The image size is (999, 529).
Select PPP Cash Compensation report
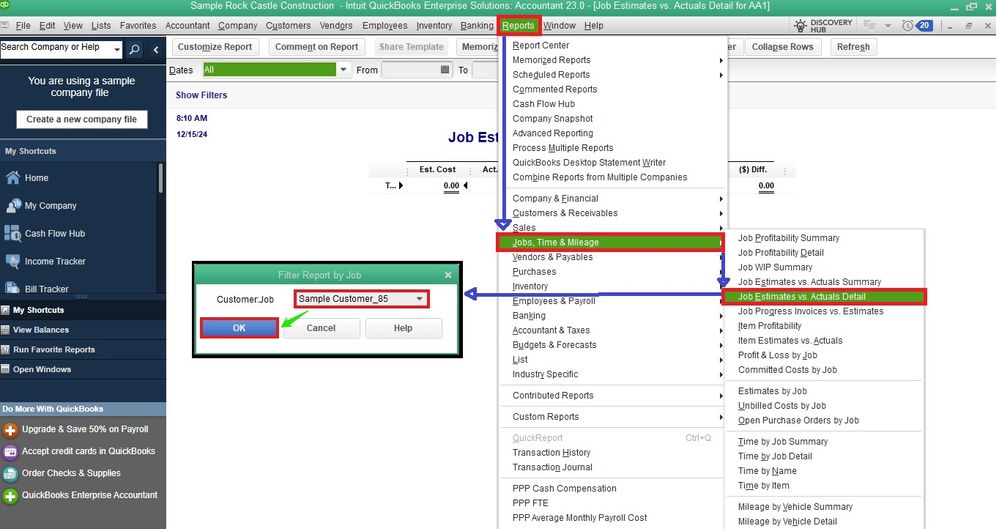click(x=564, y=488)
